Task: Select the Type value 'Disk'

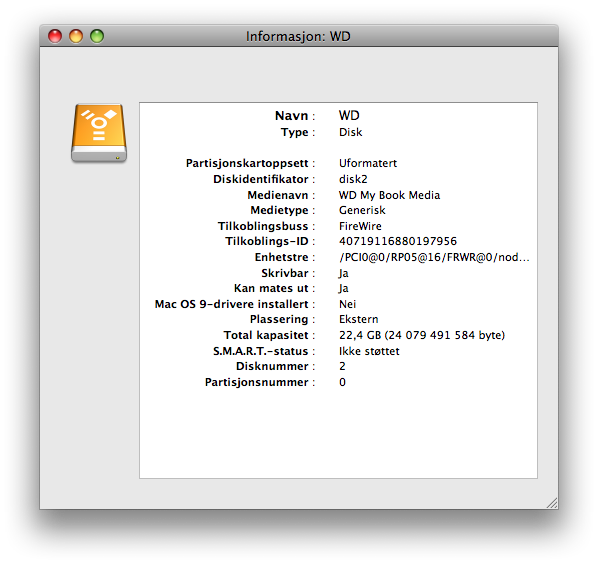Action: [350, 132]
